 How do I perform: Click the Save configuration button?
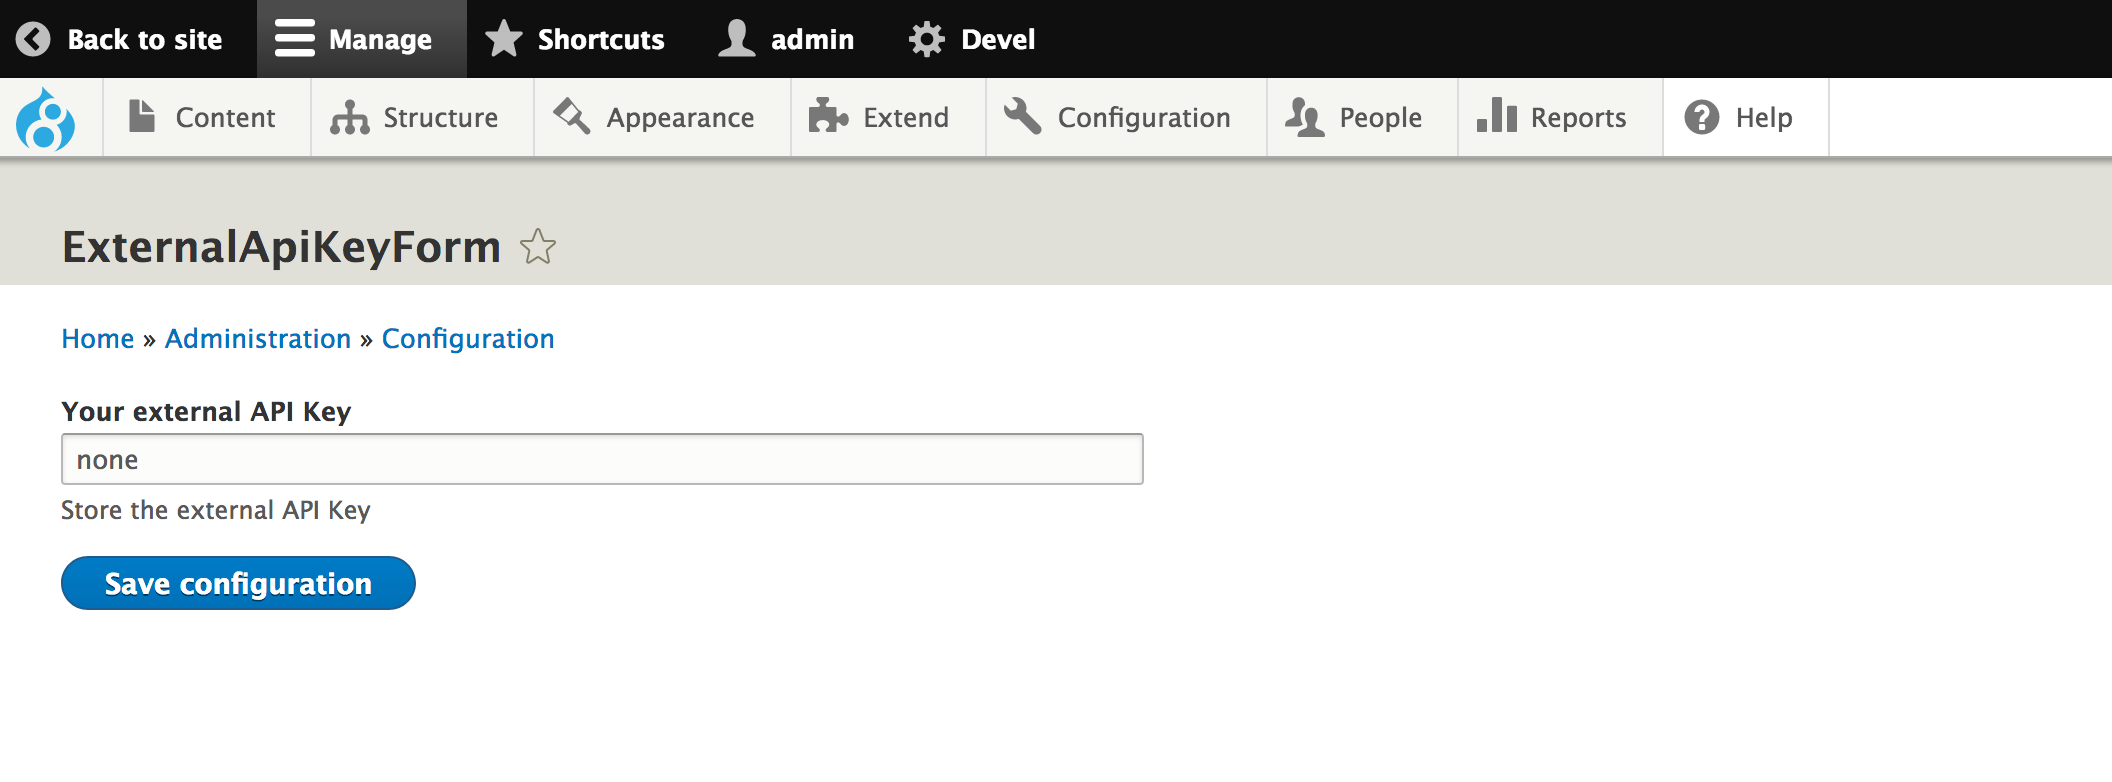tap(238, 583)
